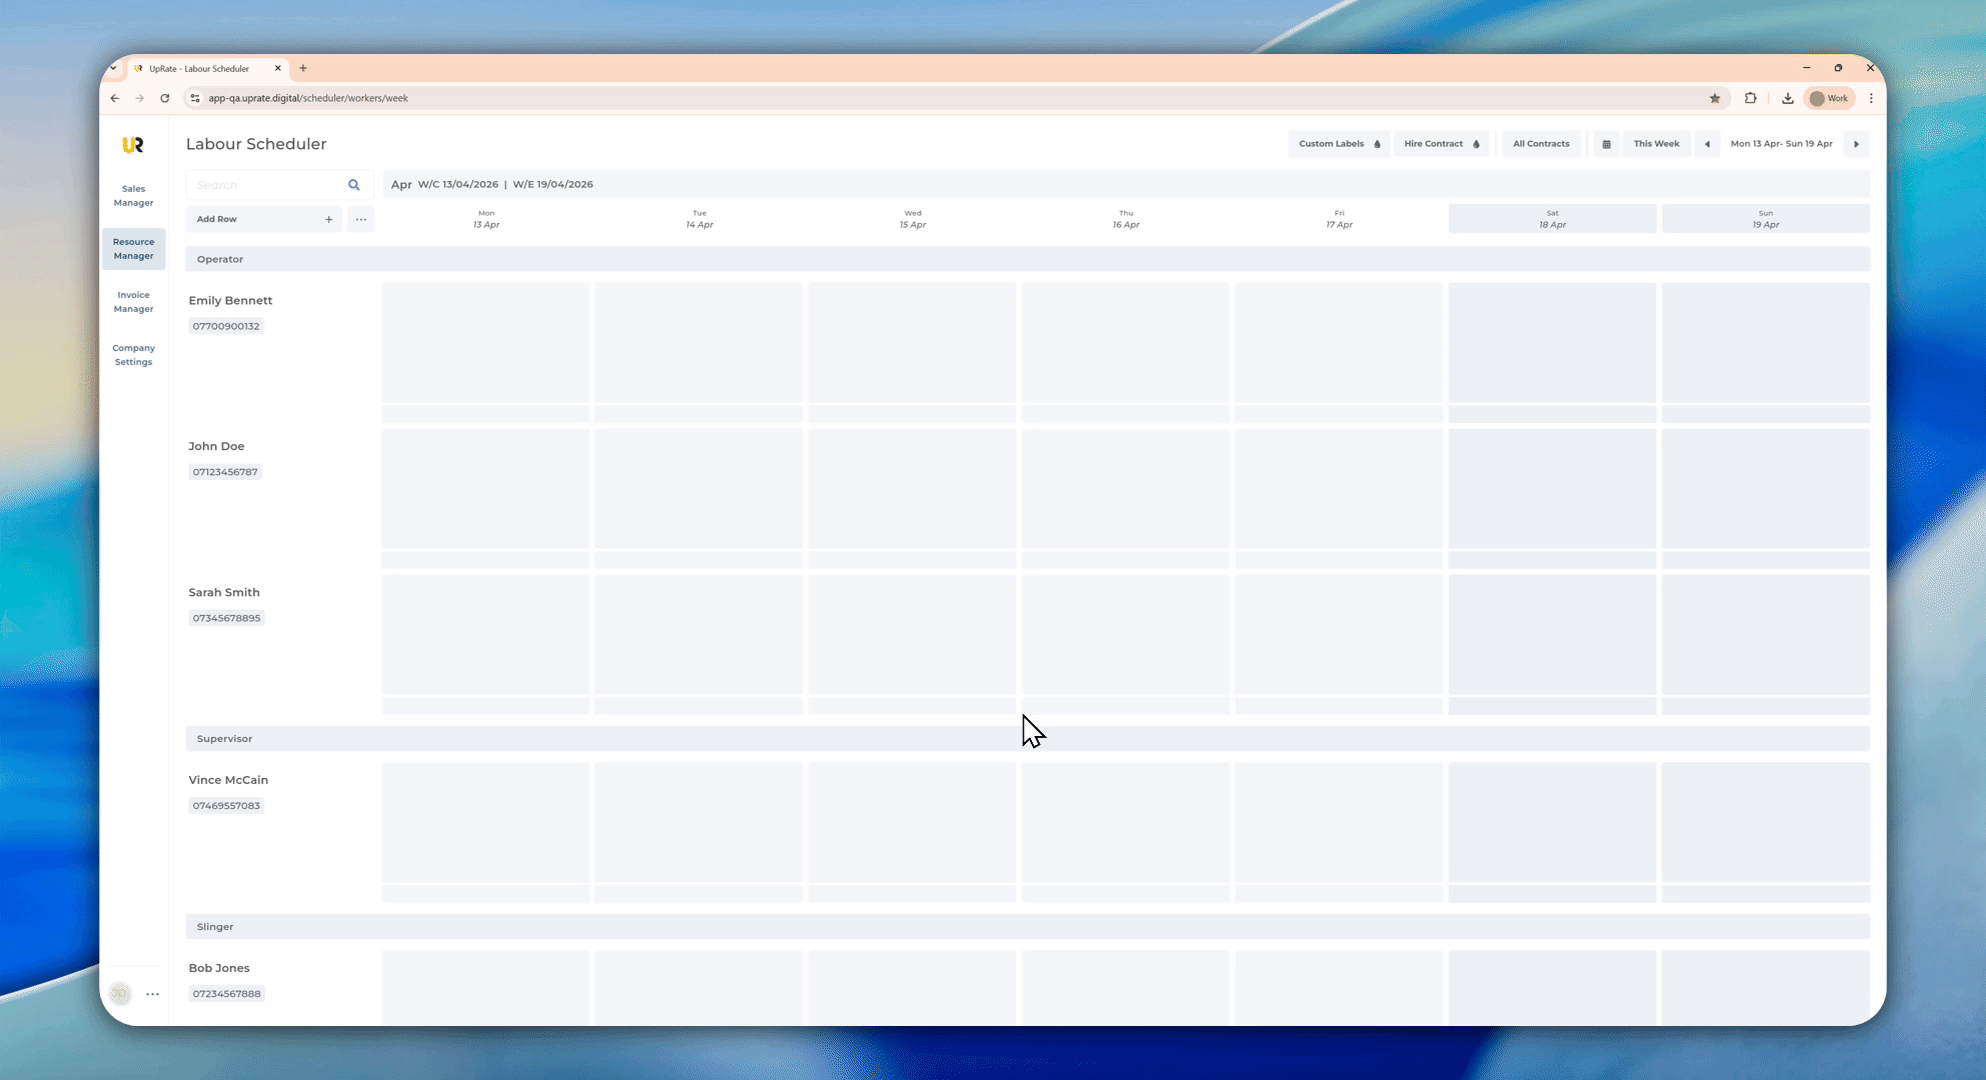1986x1080 pixels.
Task: Select the Fri 17 Apr column header
Action: tap(1339, 219)
